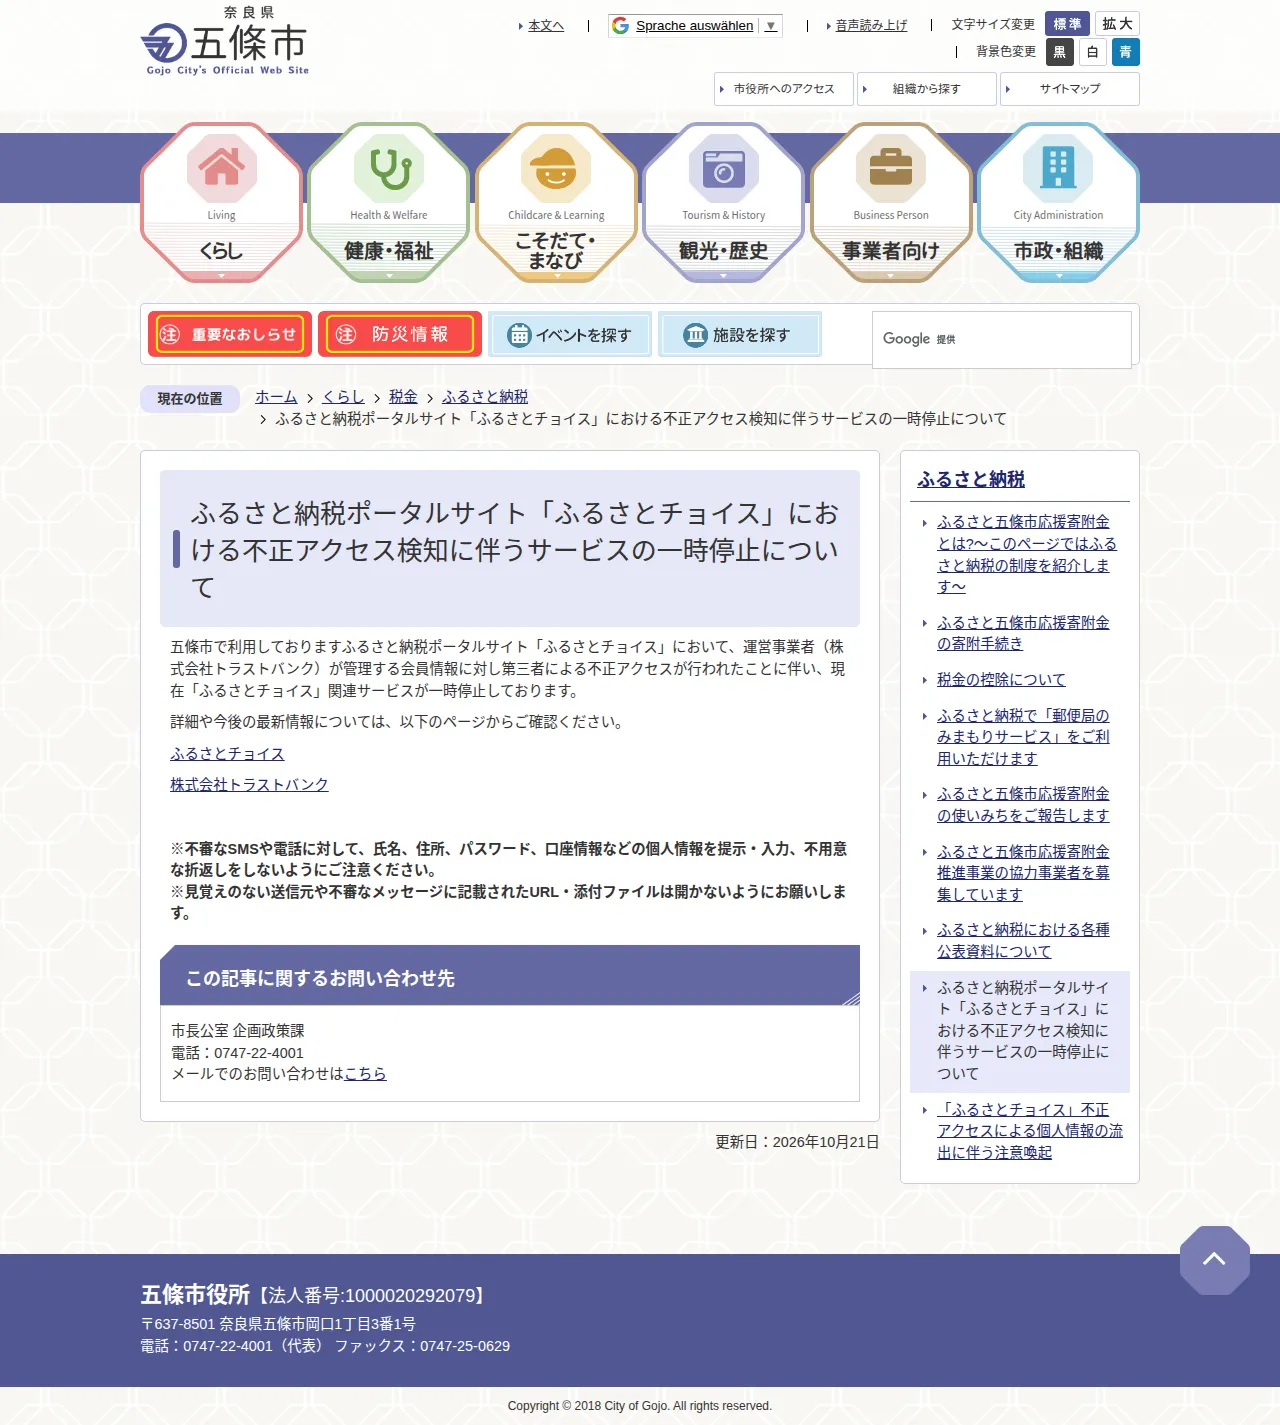Go to ふるさと納税 breadcrumb link
Viewport: 1280px width, 1425px height.
pyautogui.click(x=485, y=397)
